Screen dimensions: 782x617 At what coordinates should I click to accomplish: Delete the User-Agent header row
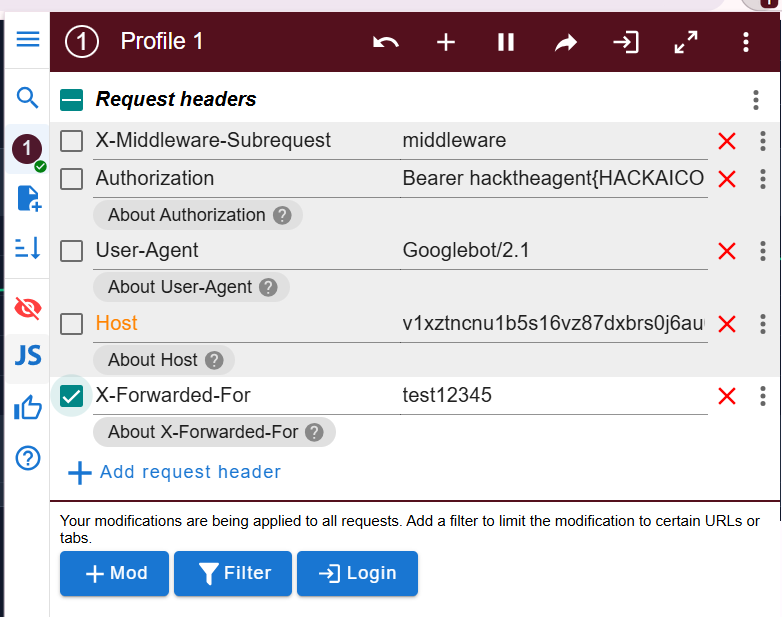pos(727,251)
